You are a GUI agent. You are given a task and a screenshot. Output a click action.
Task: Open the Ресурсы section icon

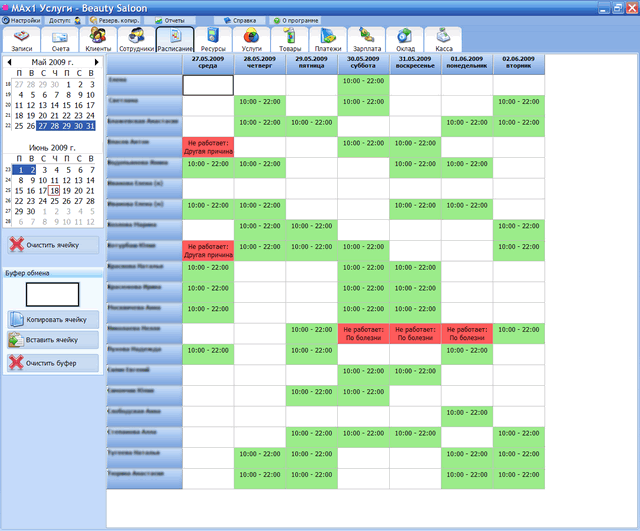pyautogui.click(x=213, y=40)
